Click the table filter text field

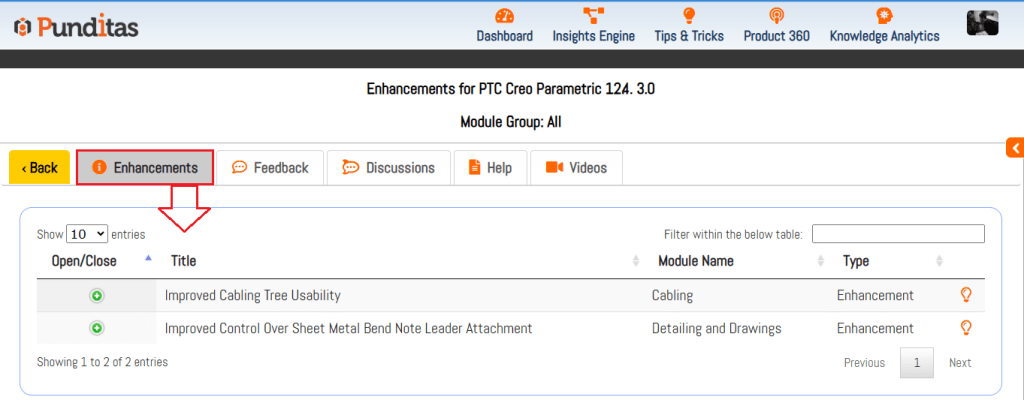click(897, 234)
